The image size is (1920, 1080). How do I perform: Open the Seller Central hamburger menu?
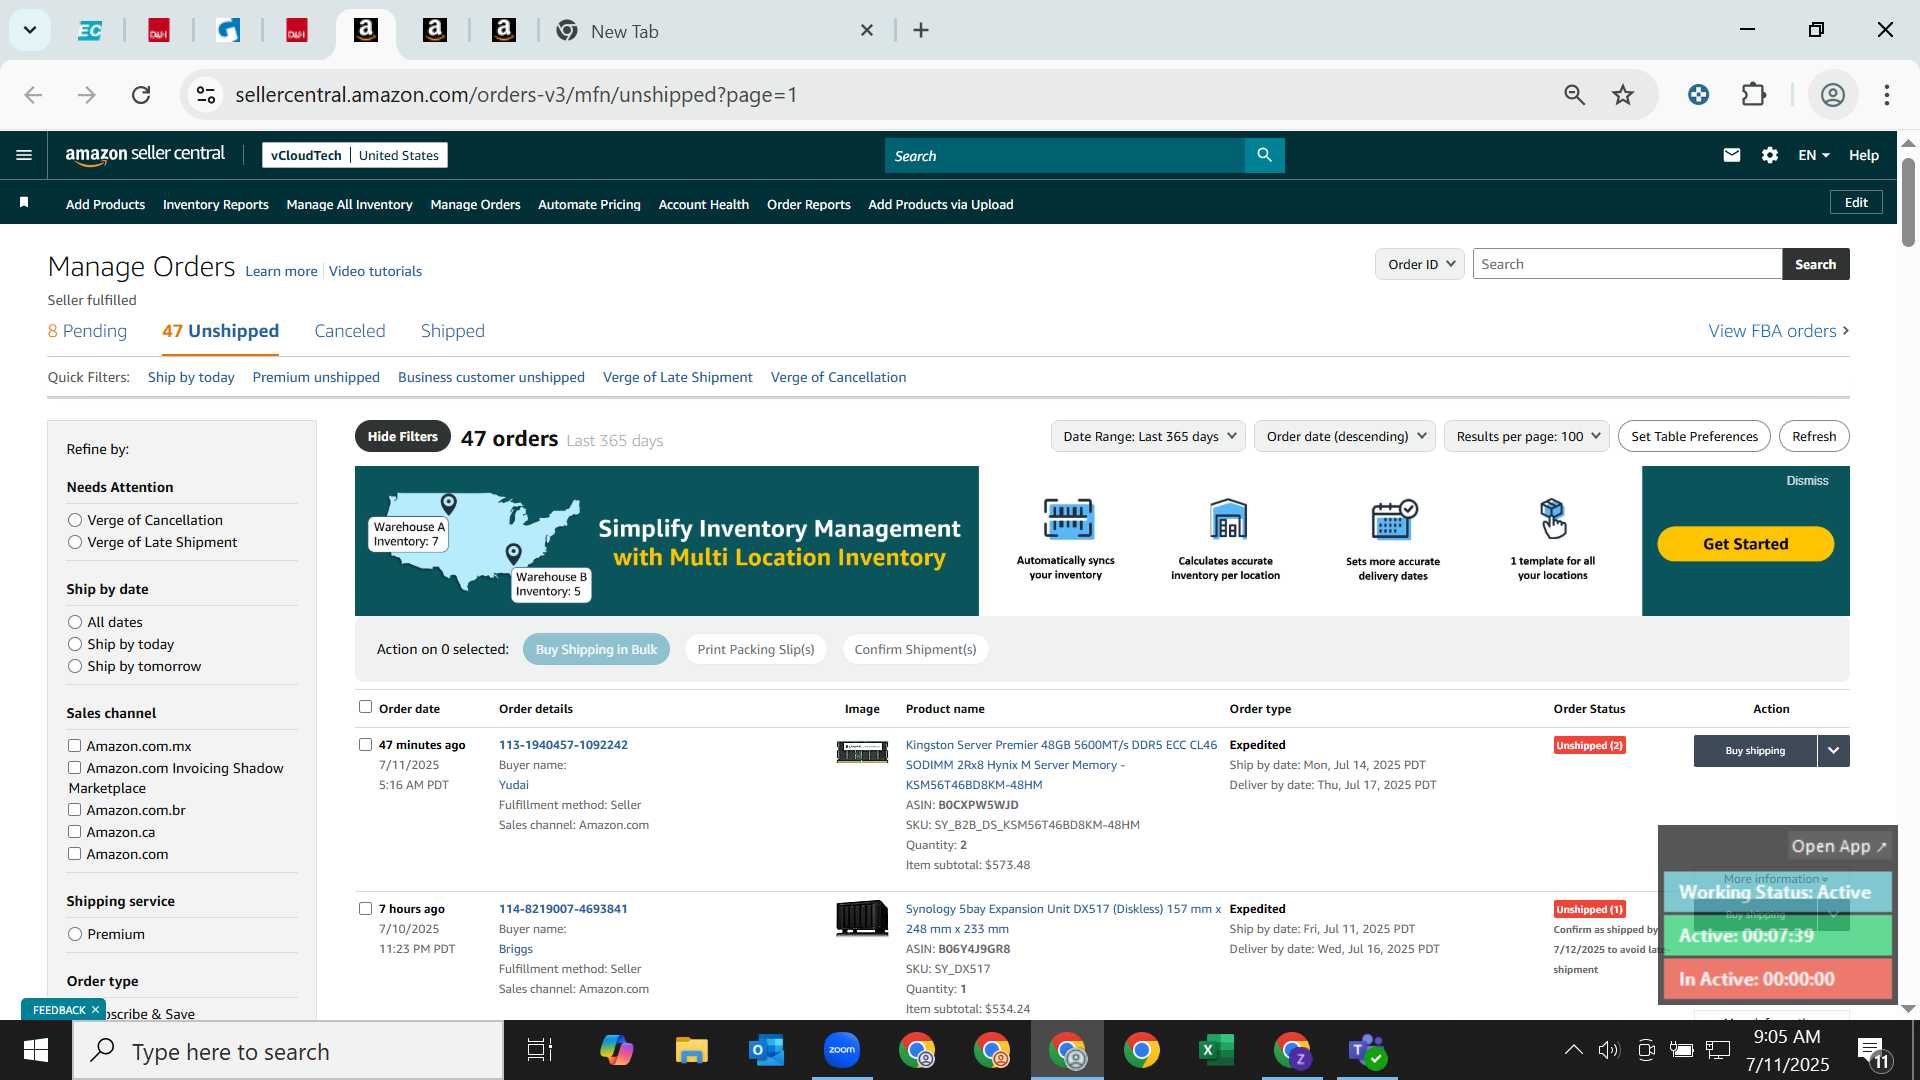point(24,155)
